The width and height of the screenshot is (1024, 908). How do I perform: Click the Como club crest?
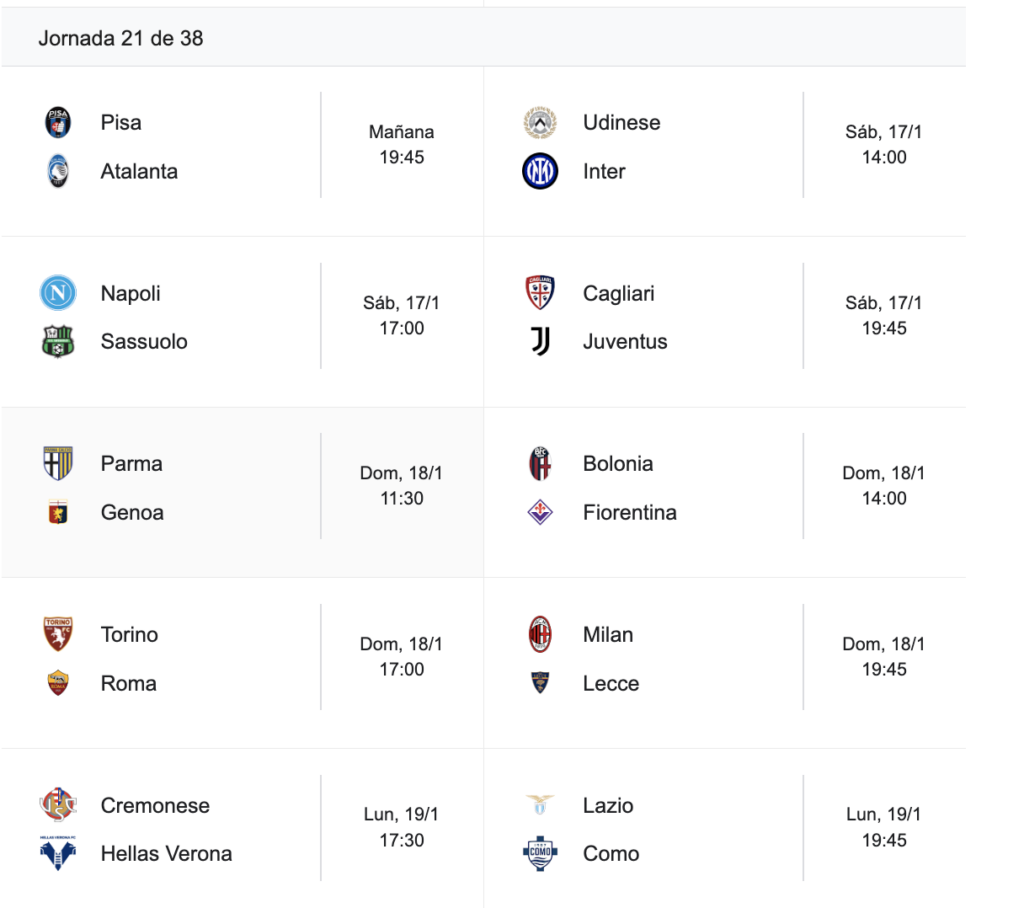tap(540, 854)
